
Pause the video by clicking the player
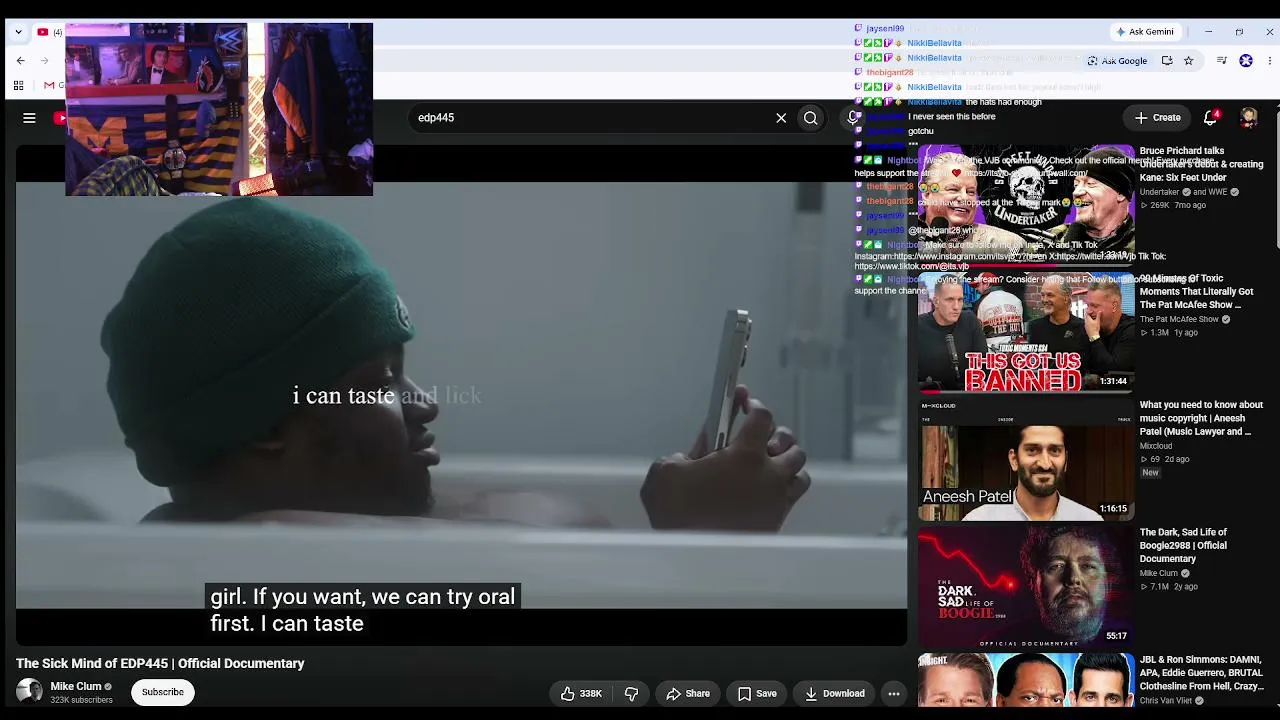(x=461, y=395)
